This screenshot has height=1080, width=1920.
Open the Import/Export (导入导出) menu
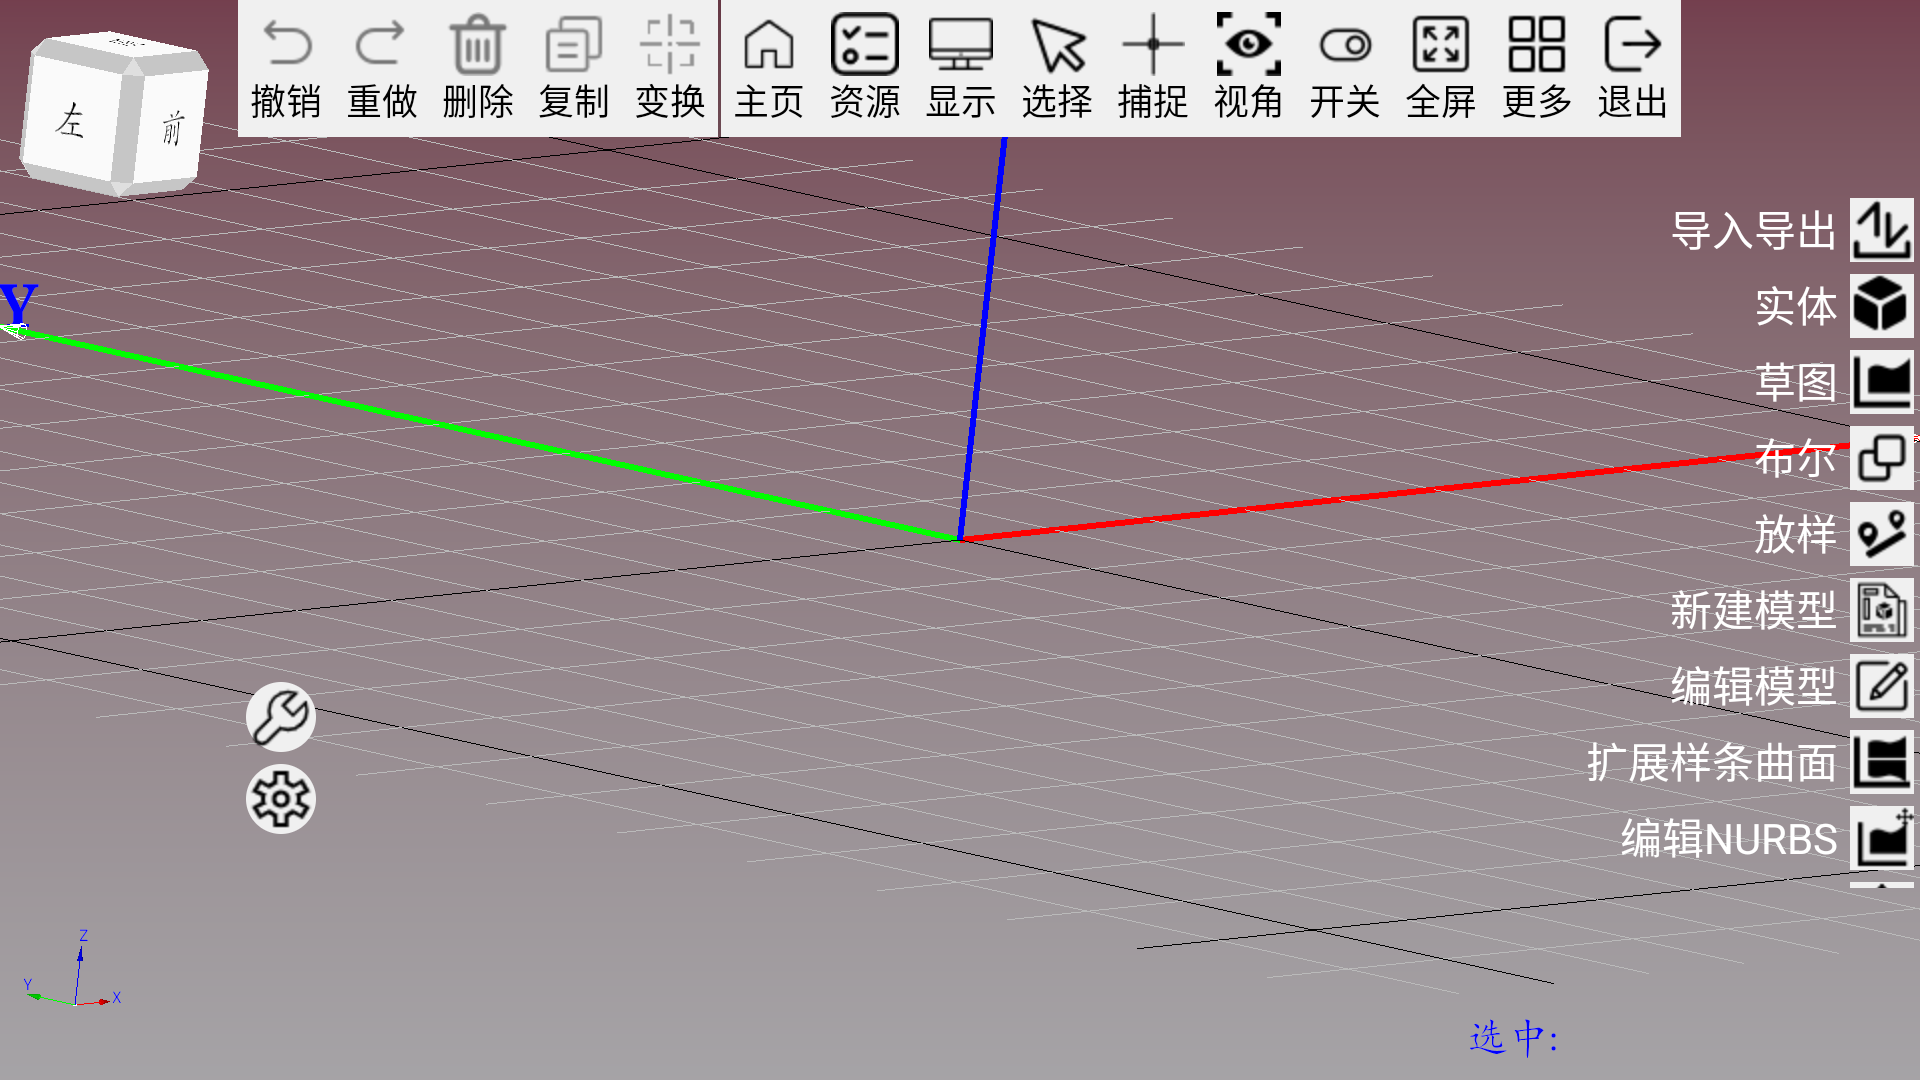point(1881,230)
